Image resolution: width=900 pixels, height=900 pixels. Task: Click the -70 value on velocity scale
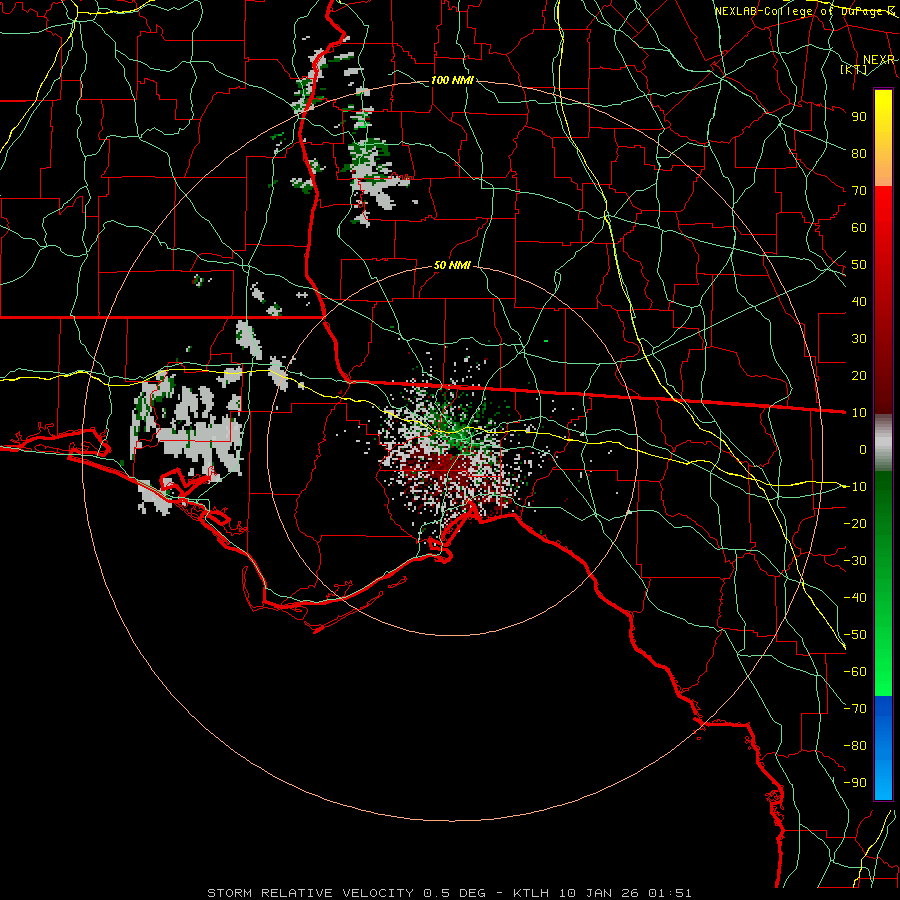[x=855, y=709]
